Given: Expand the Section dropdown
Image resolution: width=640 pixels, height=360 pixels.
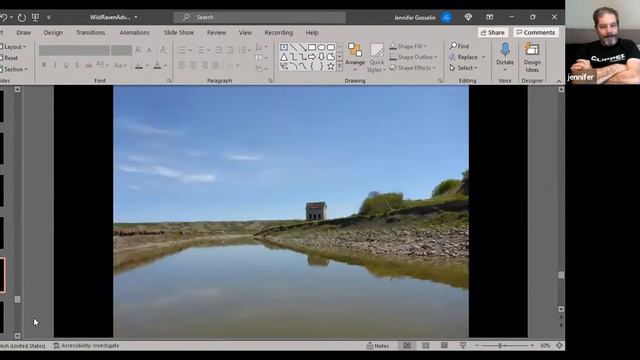Looking at the screenshot, I should [14, 69].
